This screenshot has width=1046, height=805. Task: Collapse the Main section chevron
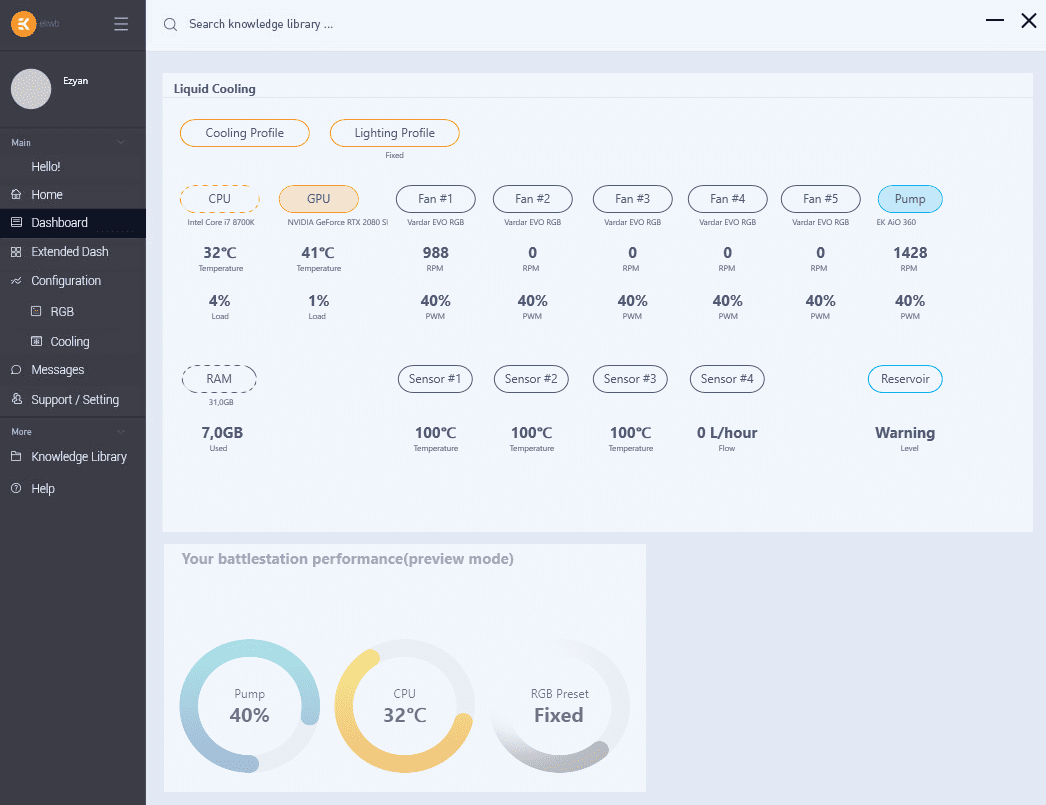tap(121, 143)
